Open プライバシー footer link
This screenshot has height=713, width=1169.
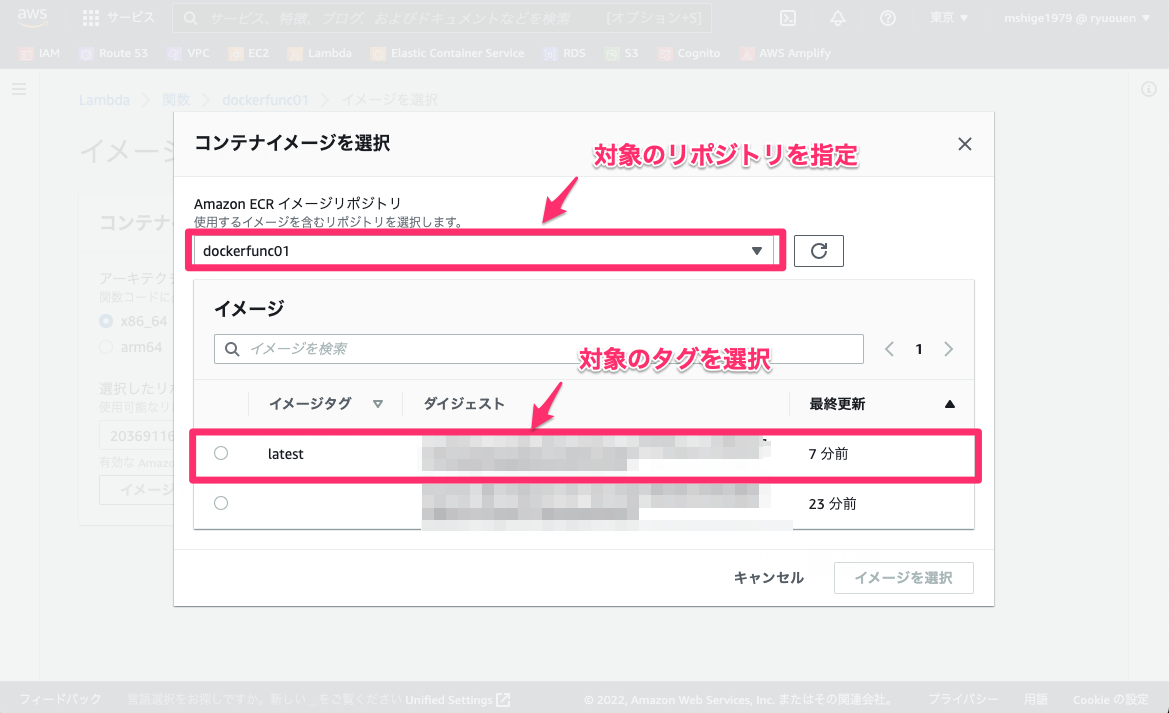(963, 700)
